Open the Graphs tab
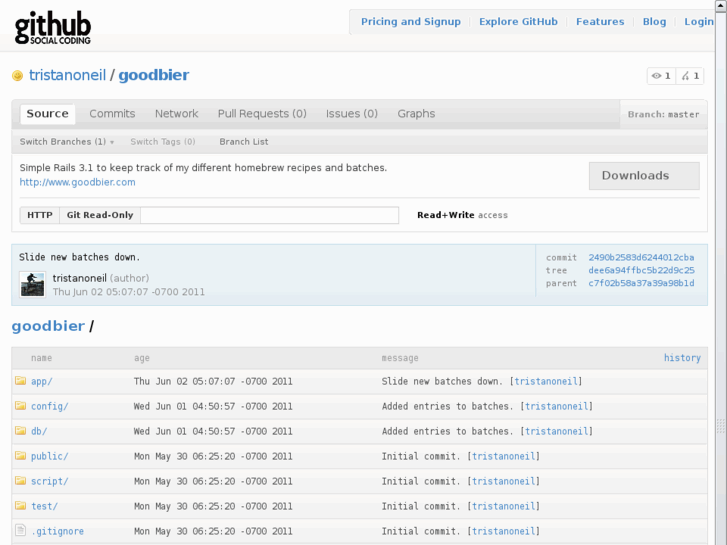Viewport: 727px width, 545px height. 416,114
